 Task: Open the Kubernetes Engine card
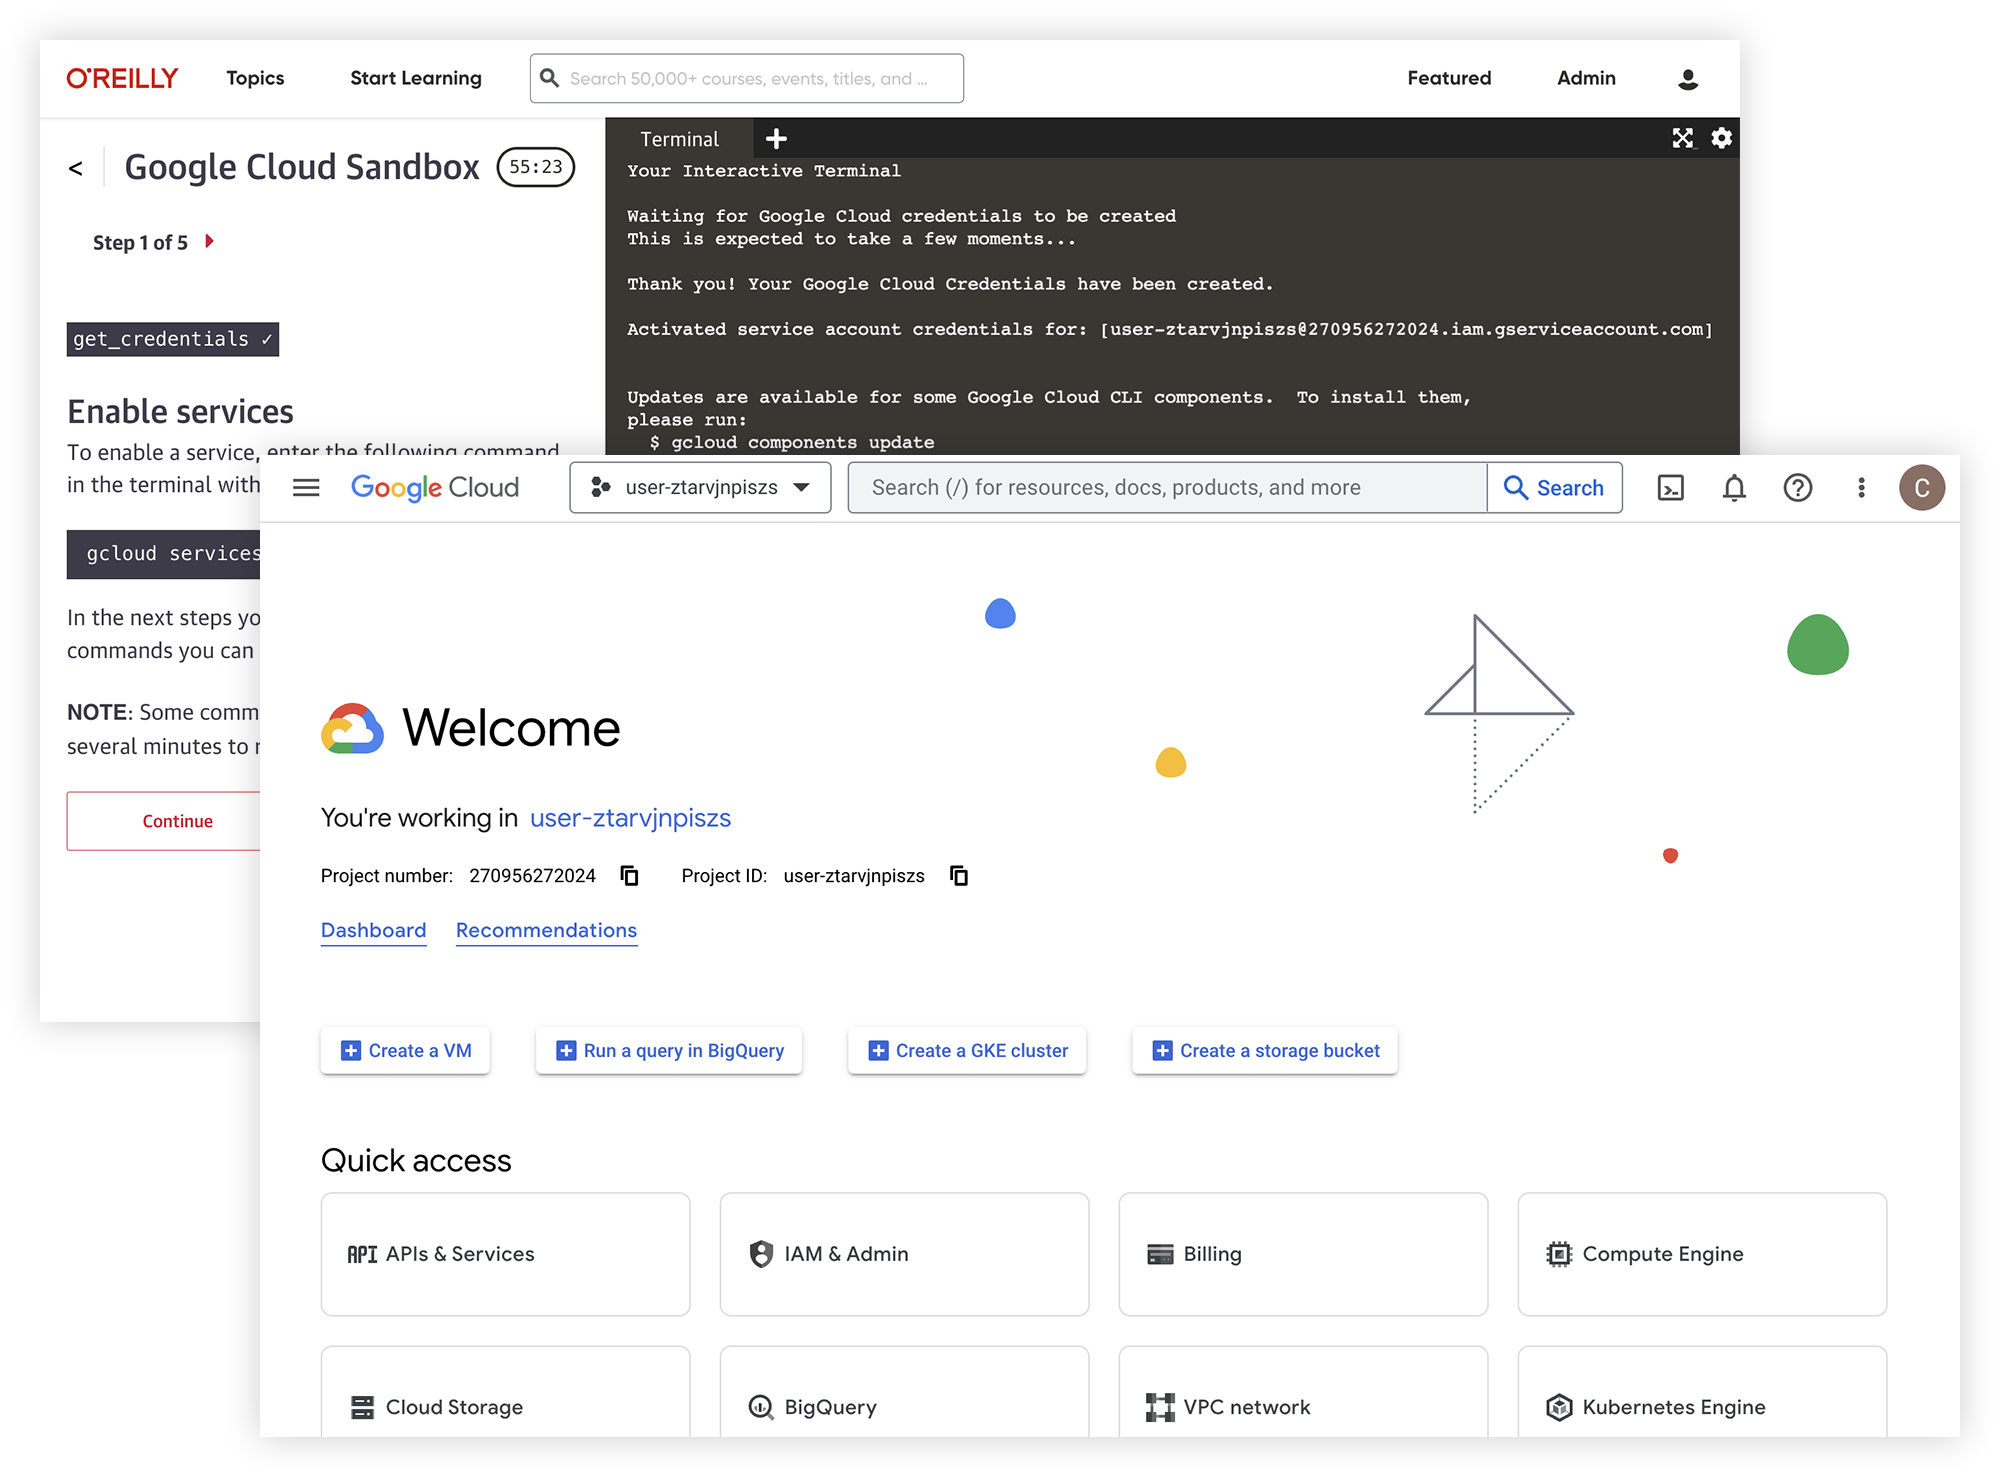point(1702,1393)
